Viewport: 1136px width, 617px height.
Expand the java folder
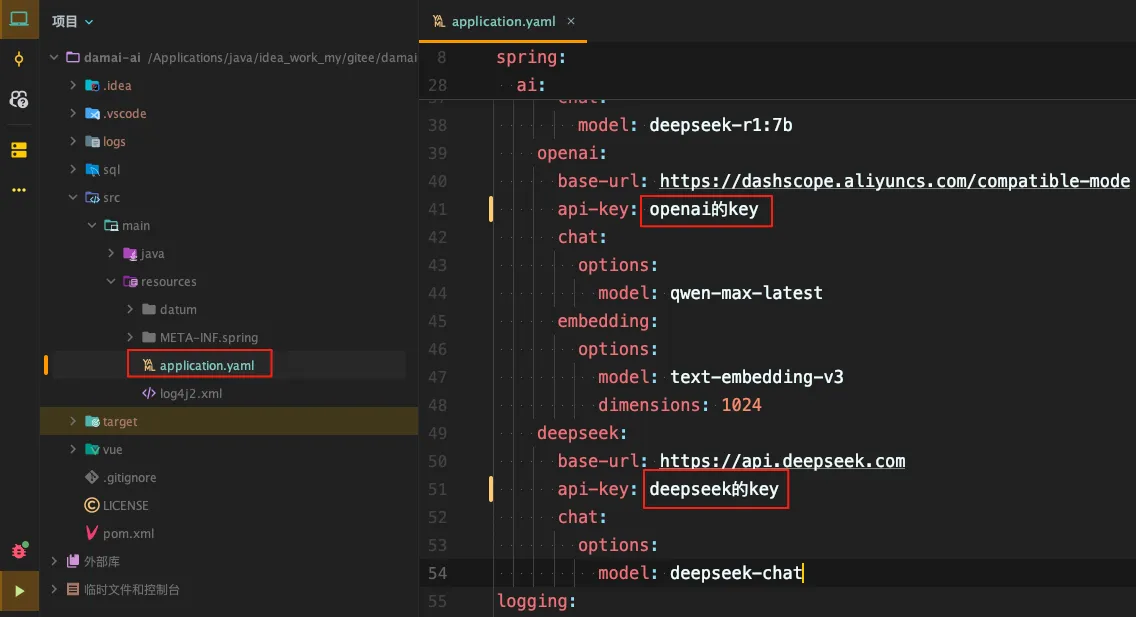[x=111, y=254]
